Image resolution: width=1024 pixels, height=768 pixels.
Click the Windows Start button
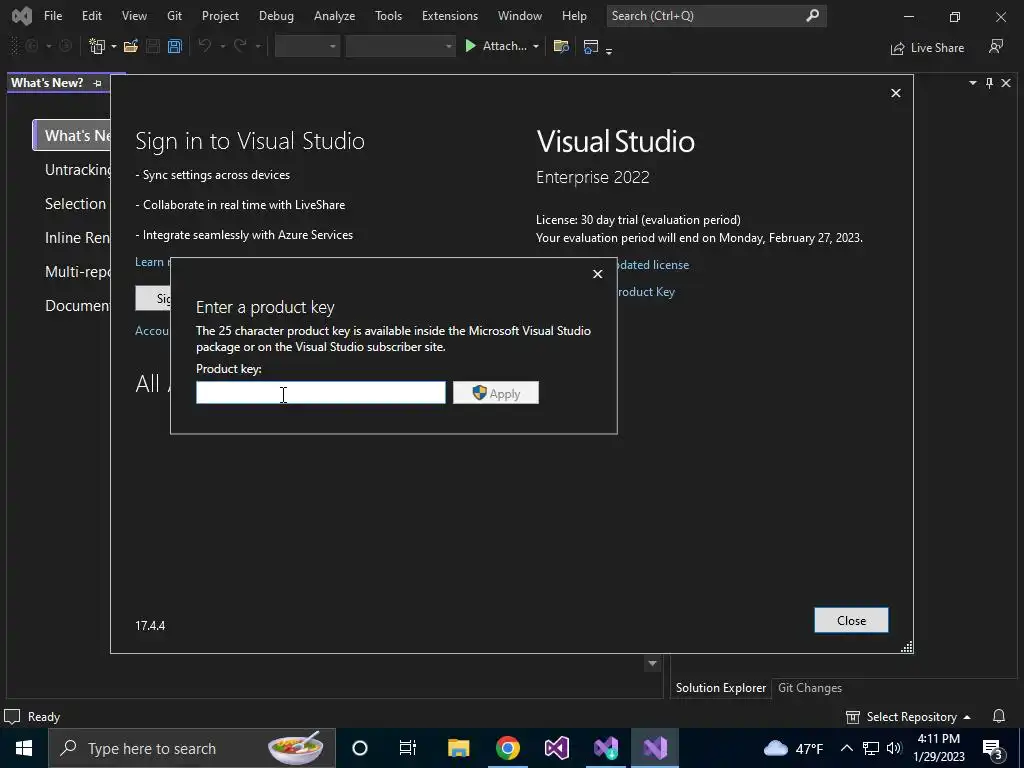tap(24, 748)
